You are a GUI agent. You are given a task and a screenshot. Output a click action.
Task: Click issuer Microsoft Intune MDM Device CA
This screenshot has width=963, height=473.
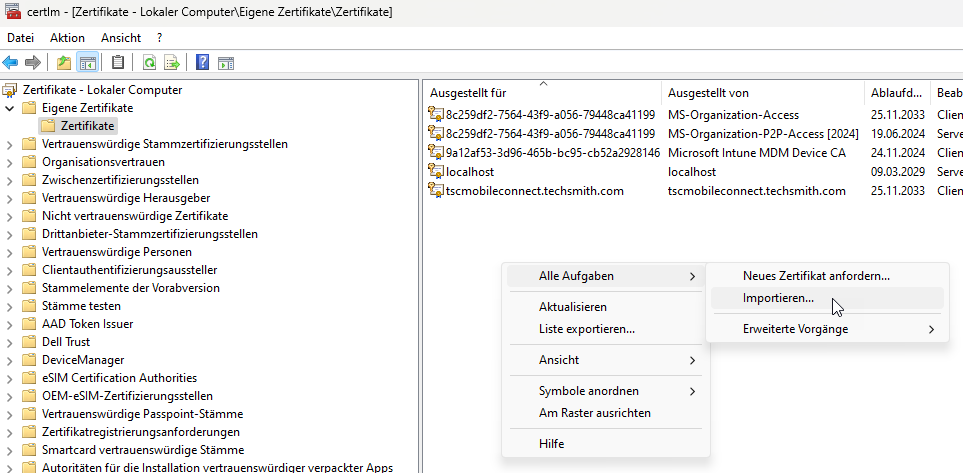click(x=757, y=152)
